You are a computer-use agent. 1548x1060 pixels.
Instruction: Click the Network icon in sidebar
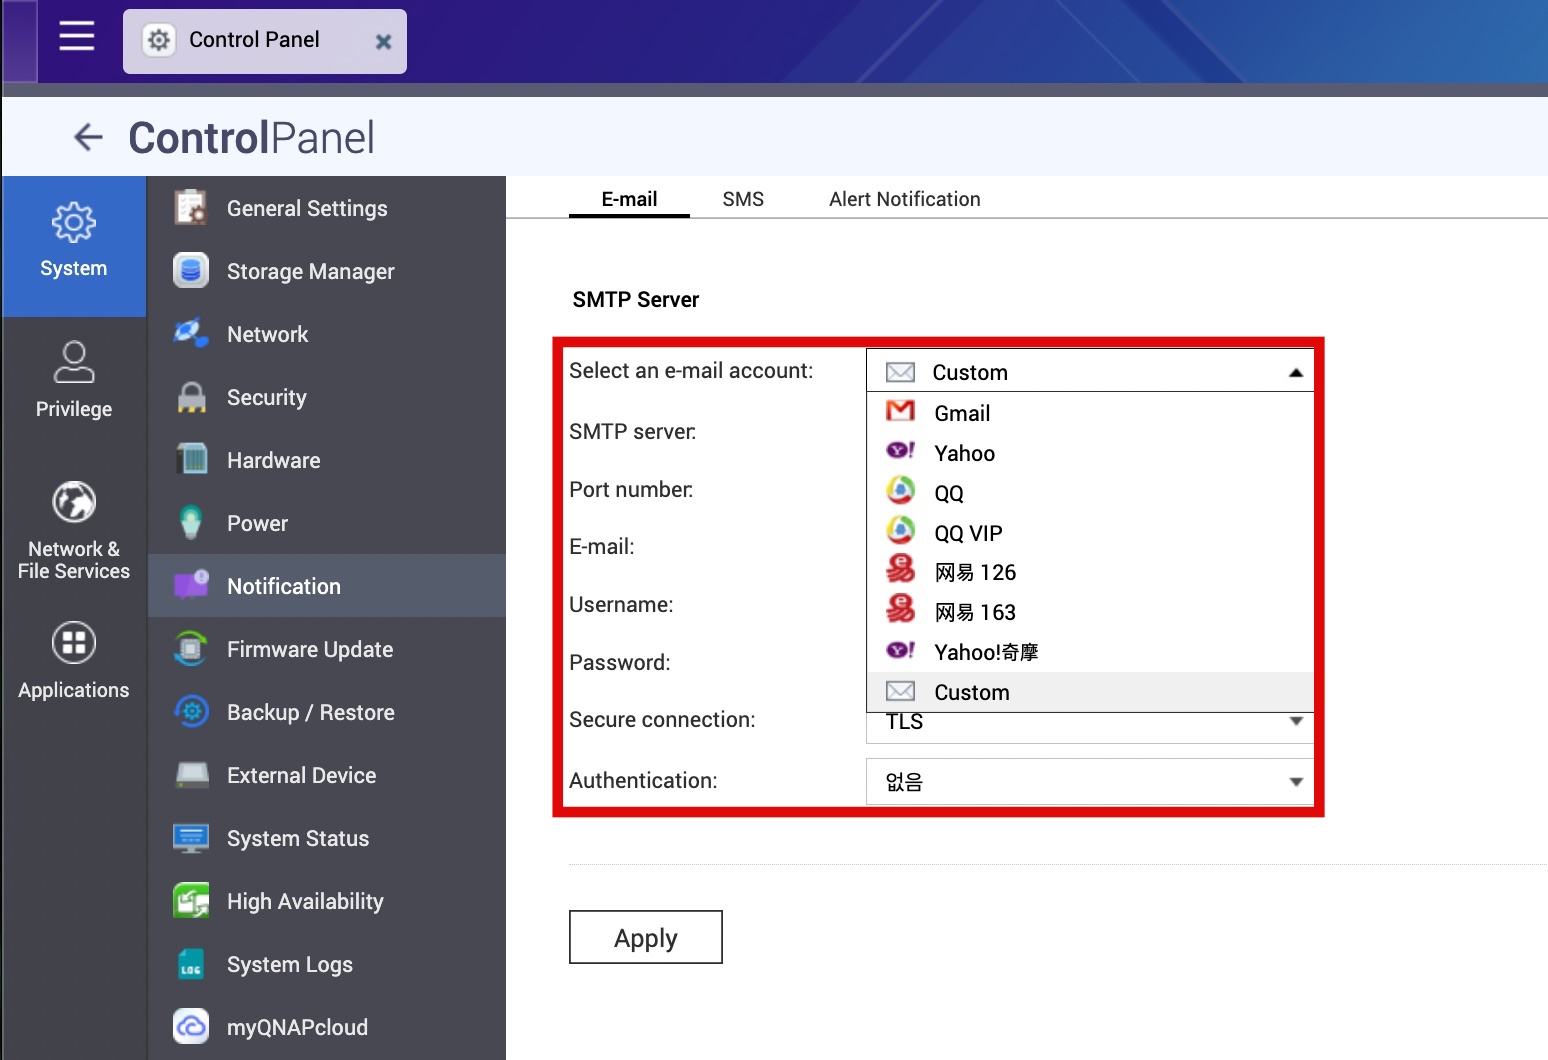191,334
